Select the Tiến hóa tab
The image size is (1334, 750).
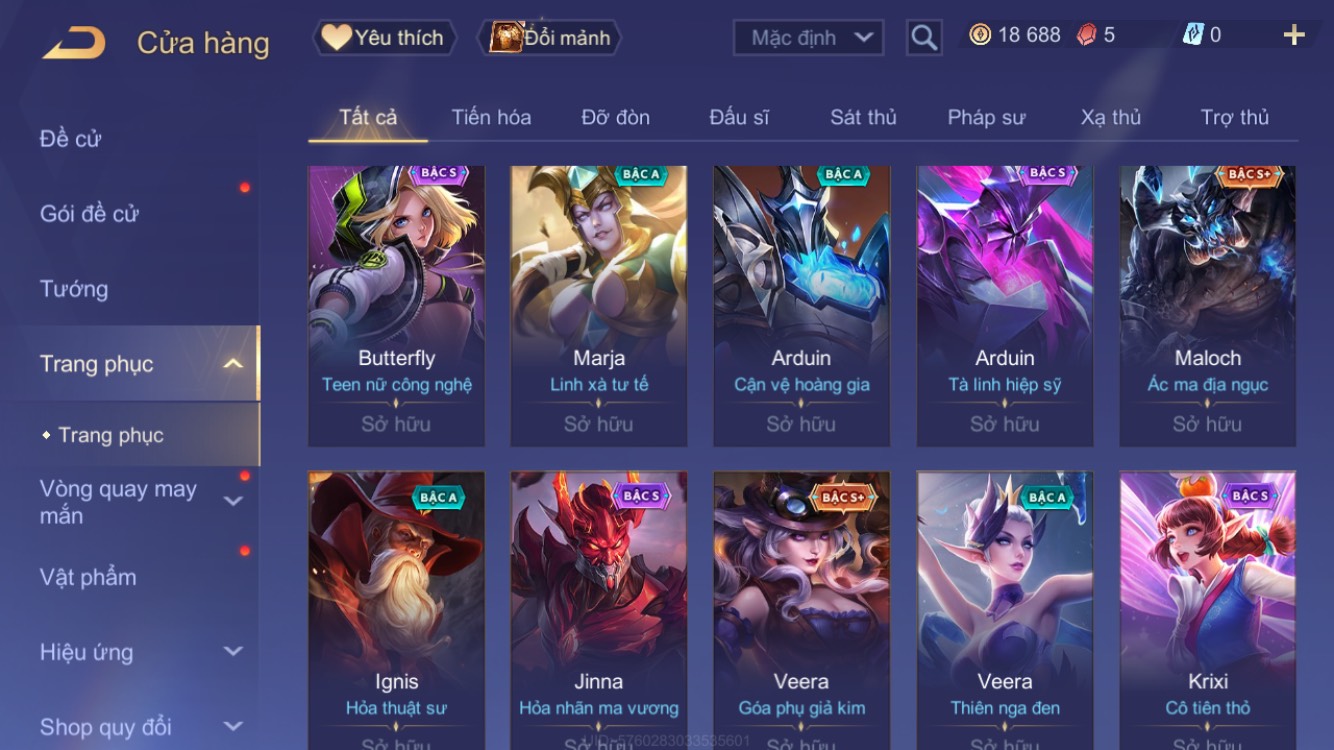tap(491, 117)
